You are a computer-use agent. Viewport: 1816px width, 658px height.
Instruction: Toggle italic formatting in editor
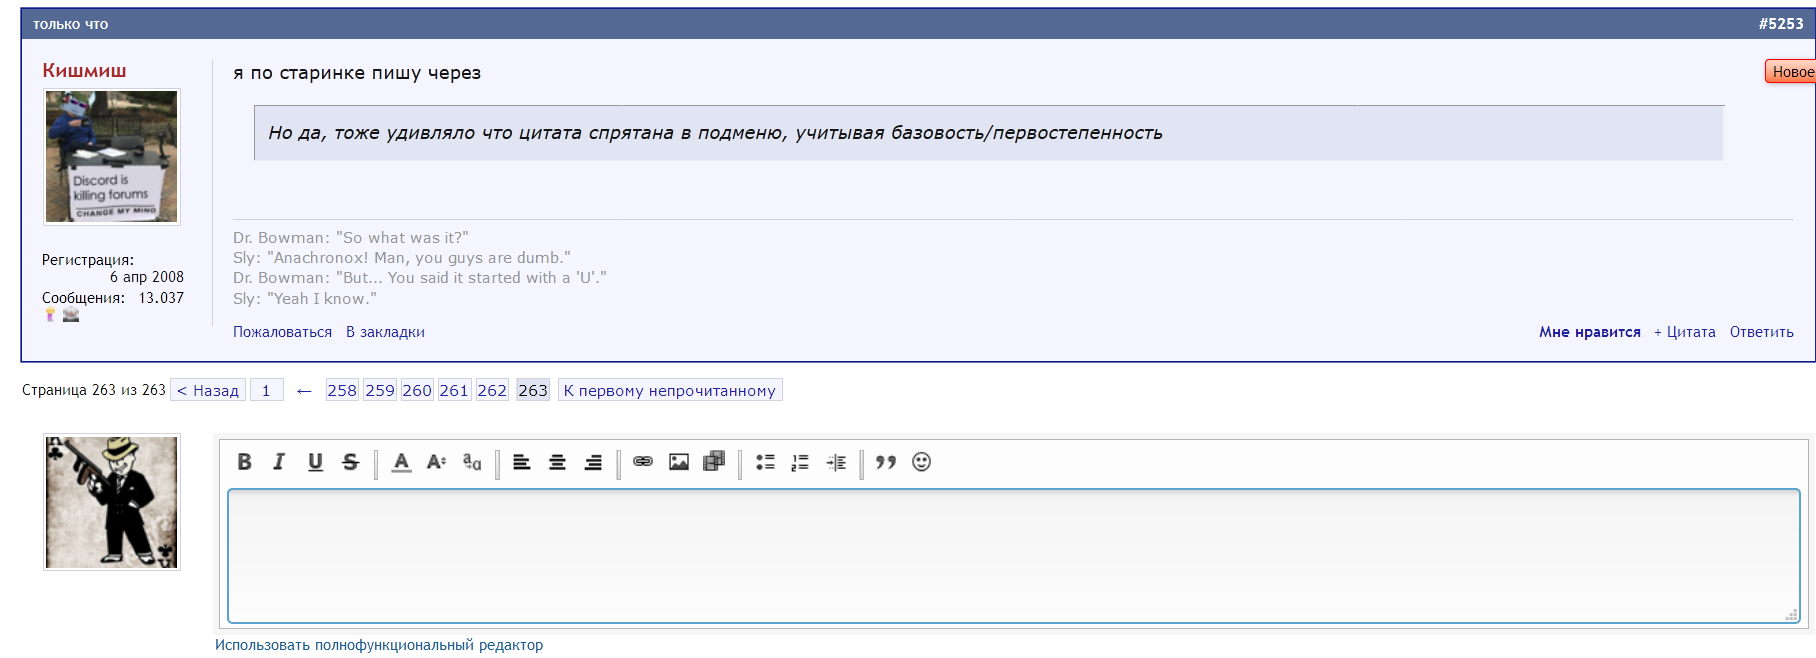(x=279, y=462)
